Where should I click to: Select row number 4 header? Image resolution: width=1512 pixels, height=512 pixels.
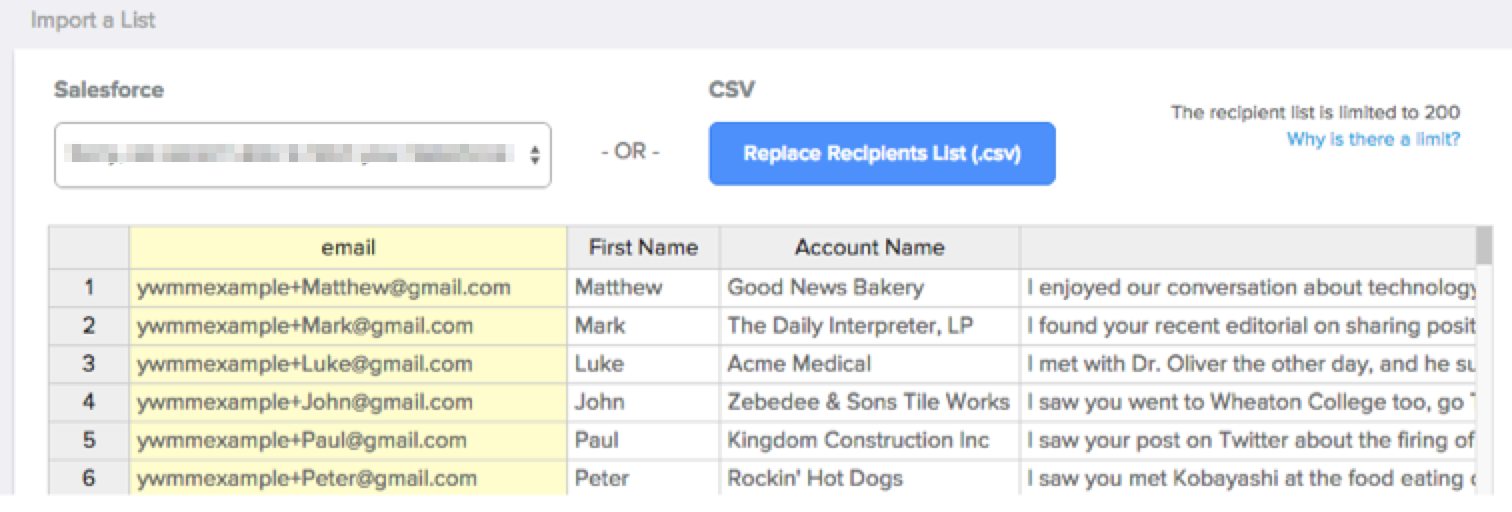pos(89,402)
